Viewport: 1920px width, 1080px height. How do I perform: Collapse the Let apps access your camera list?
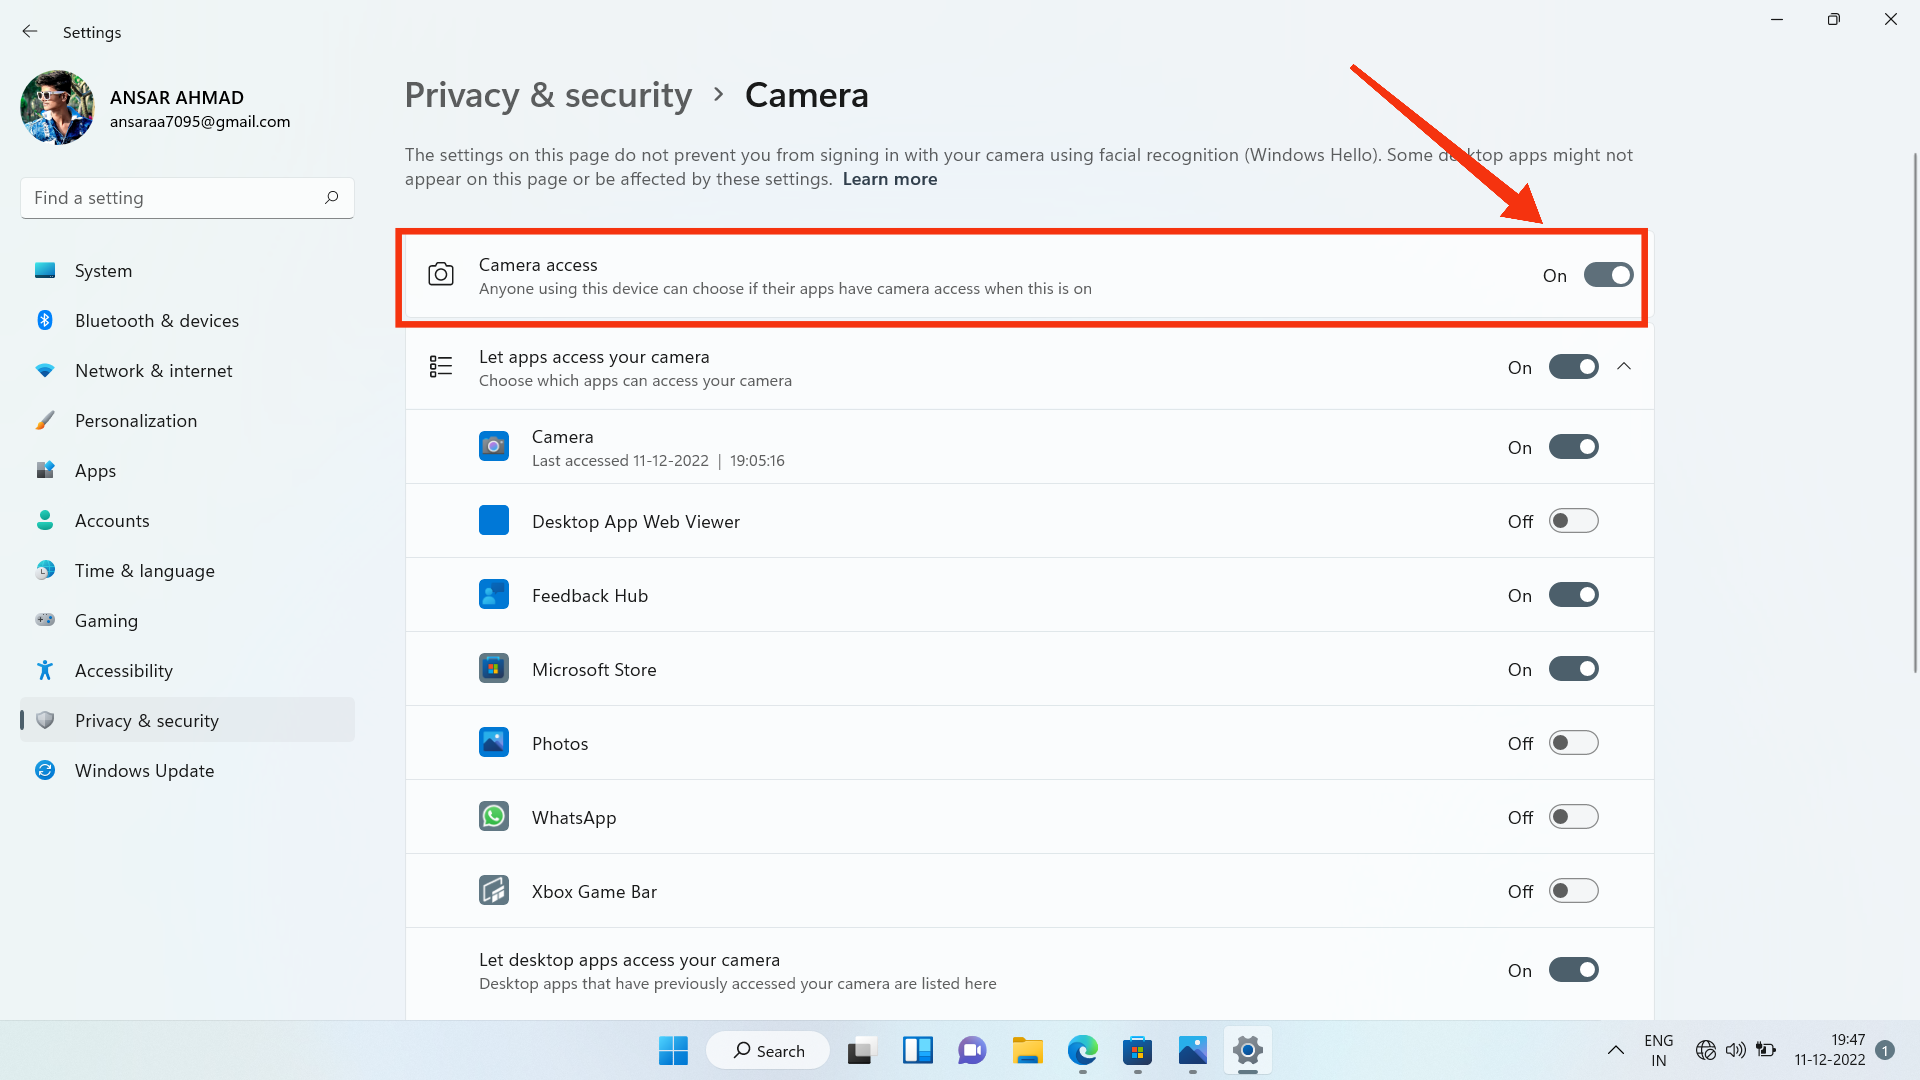point(1623,366)
